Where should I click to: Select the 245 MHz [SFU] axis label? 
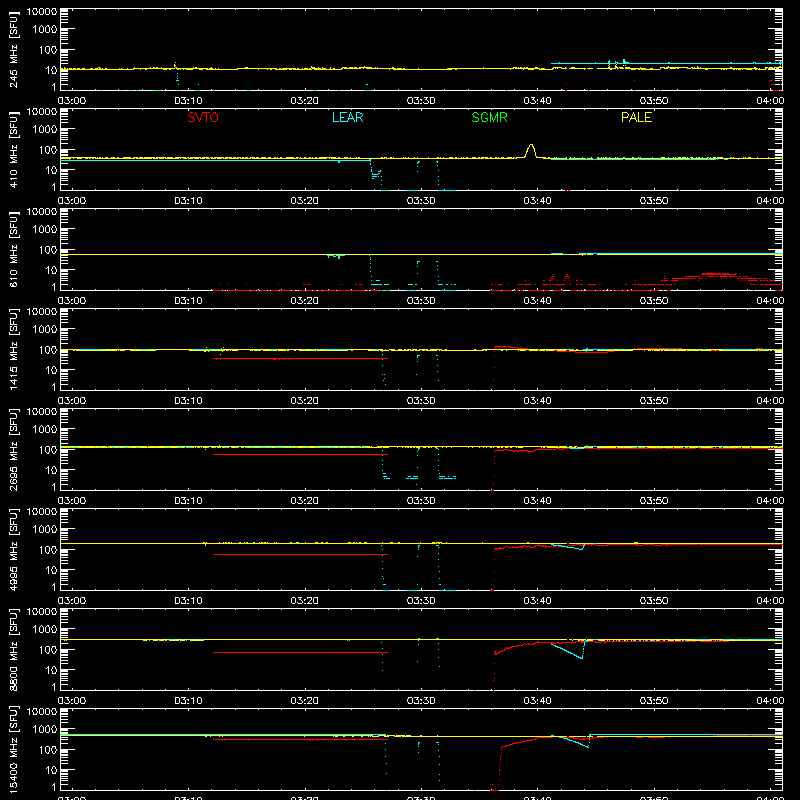[x=13, y=50]
